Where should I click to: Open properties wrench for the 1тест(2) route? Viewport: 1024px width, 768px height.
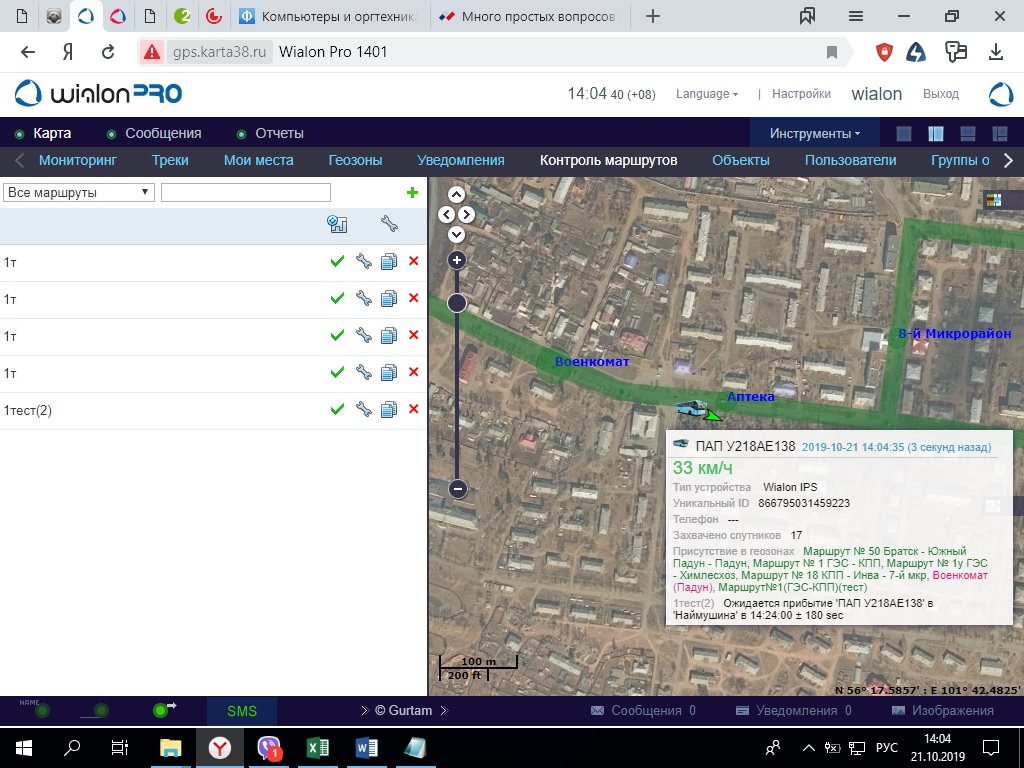(x=363, y=409)
